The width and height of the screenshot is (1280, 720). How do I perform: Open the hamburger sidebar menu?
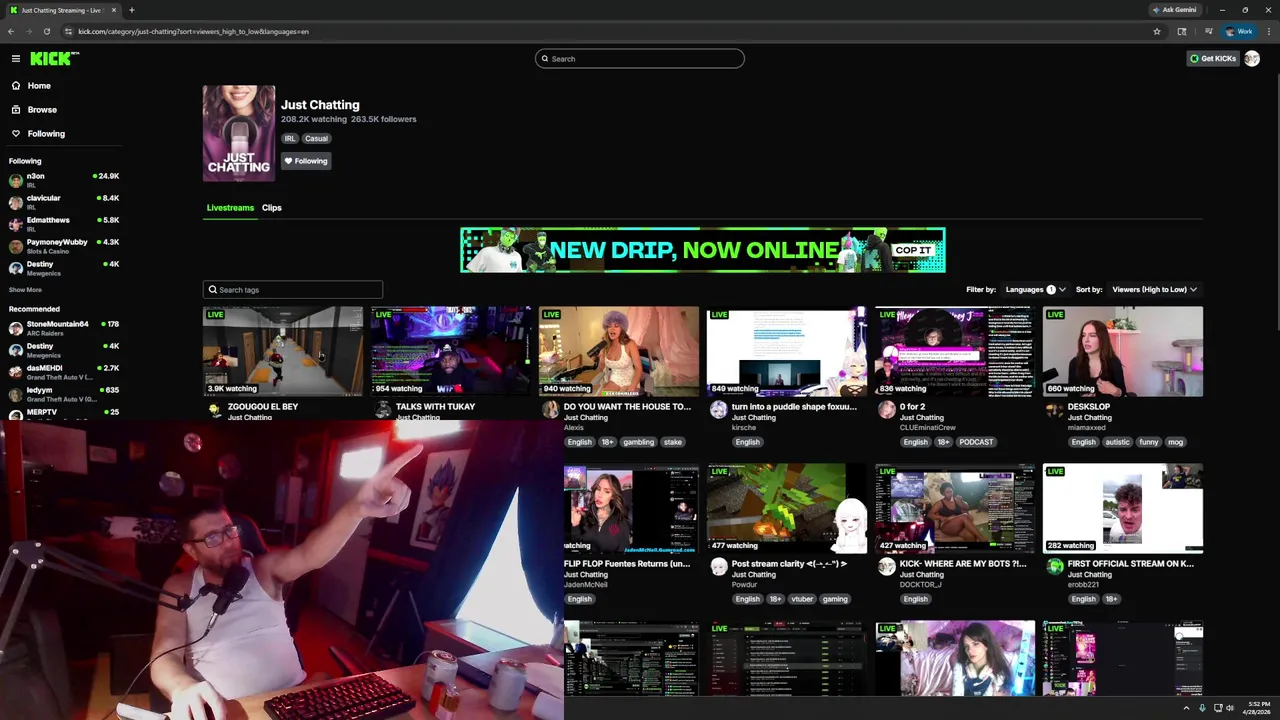16,59
